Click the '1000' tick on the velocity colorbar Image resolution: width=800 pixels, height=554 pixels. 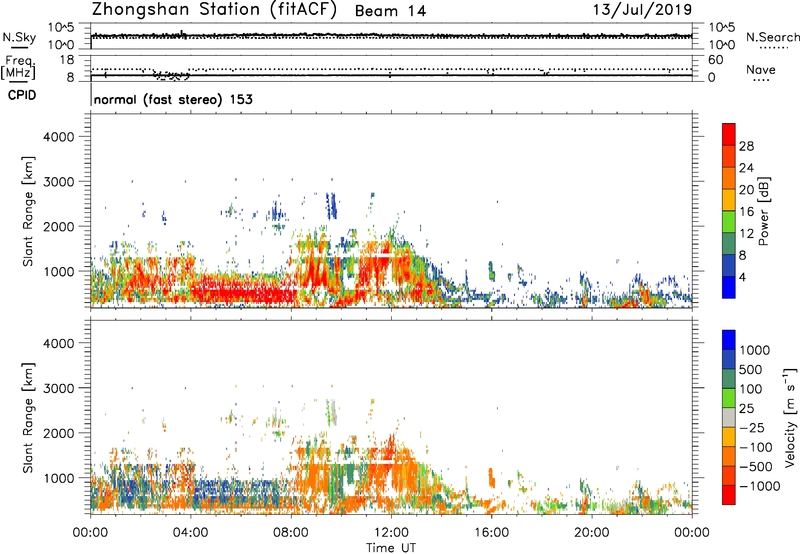[755, 350]
